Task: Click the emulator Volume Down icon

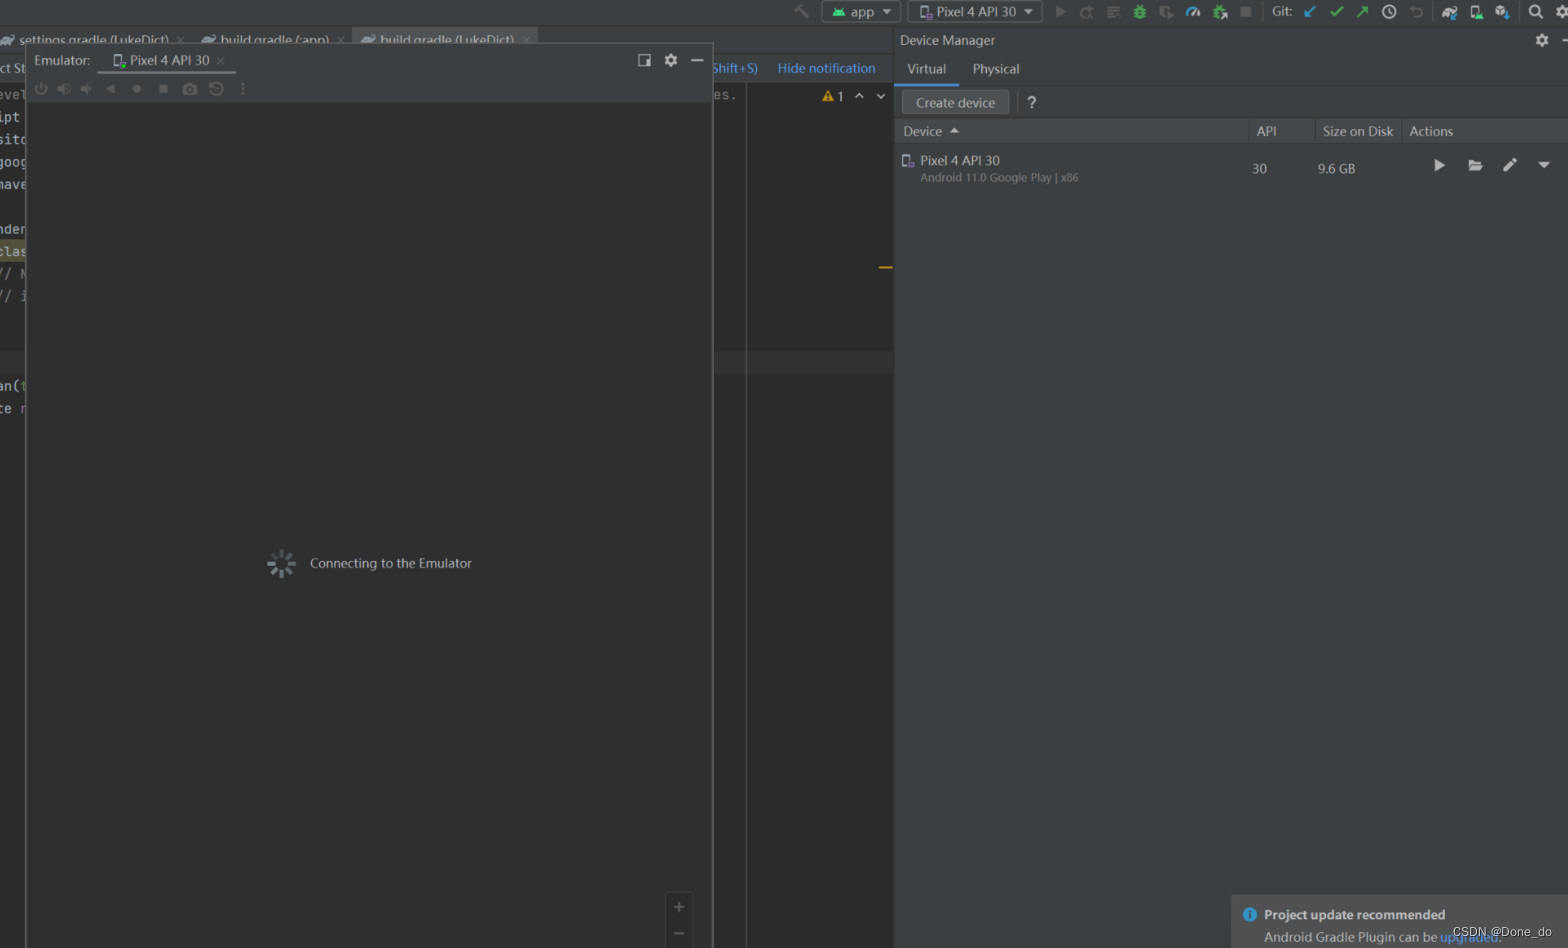Action: pos(87,89)
